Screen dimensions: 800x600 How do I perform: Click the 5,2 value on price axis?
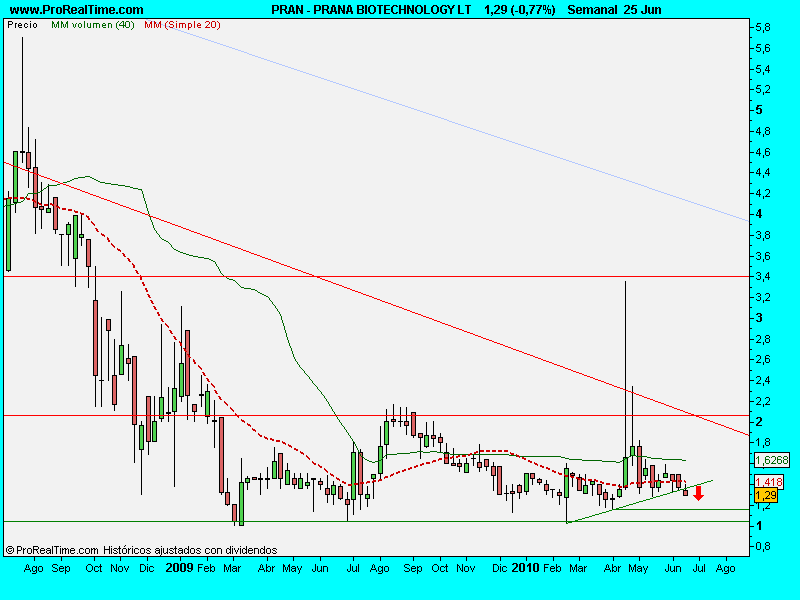763,90
